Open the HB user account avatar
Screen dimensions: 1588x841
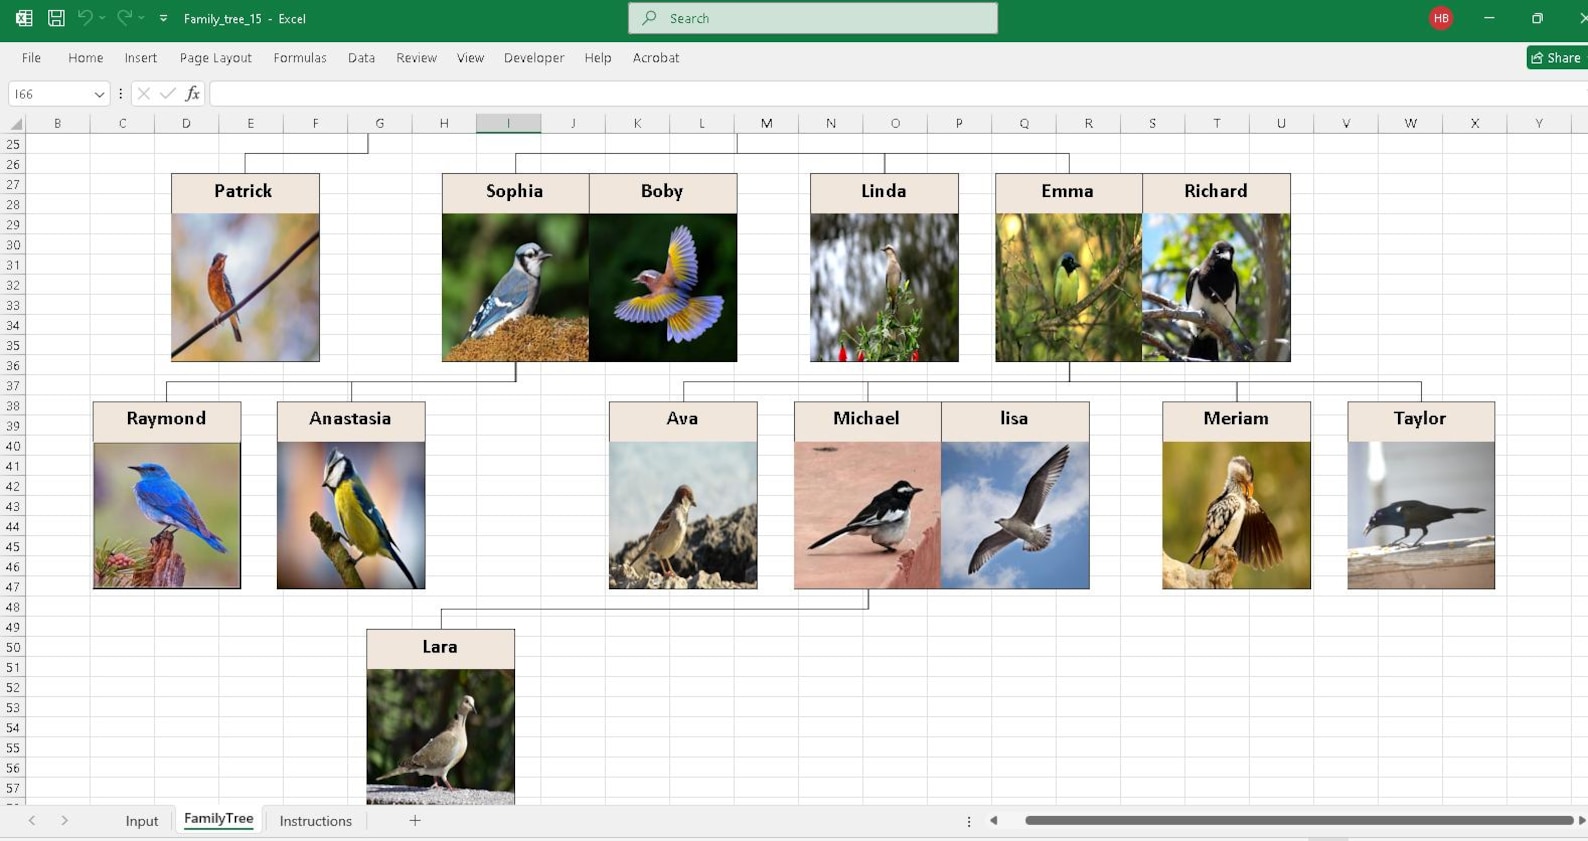coord(1441,18)
